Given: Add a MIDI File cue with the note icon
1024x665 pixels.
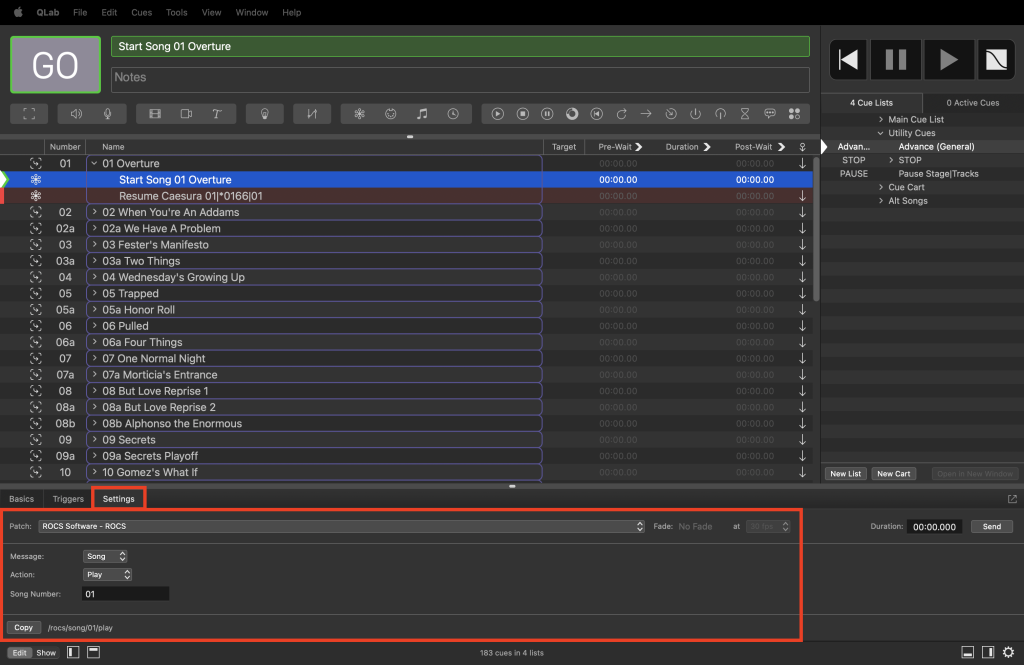Looking at the screenshot, I should click(x=422, y=114).
